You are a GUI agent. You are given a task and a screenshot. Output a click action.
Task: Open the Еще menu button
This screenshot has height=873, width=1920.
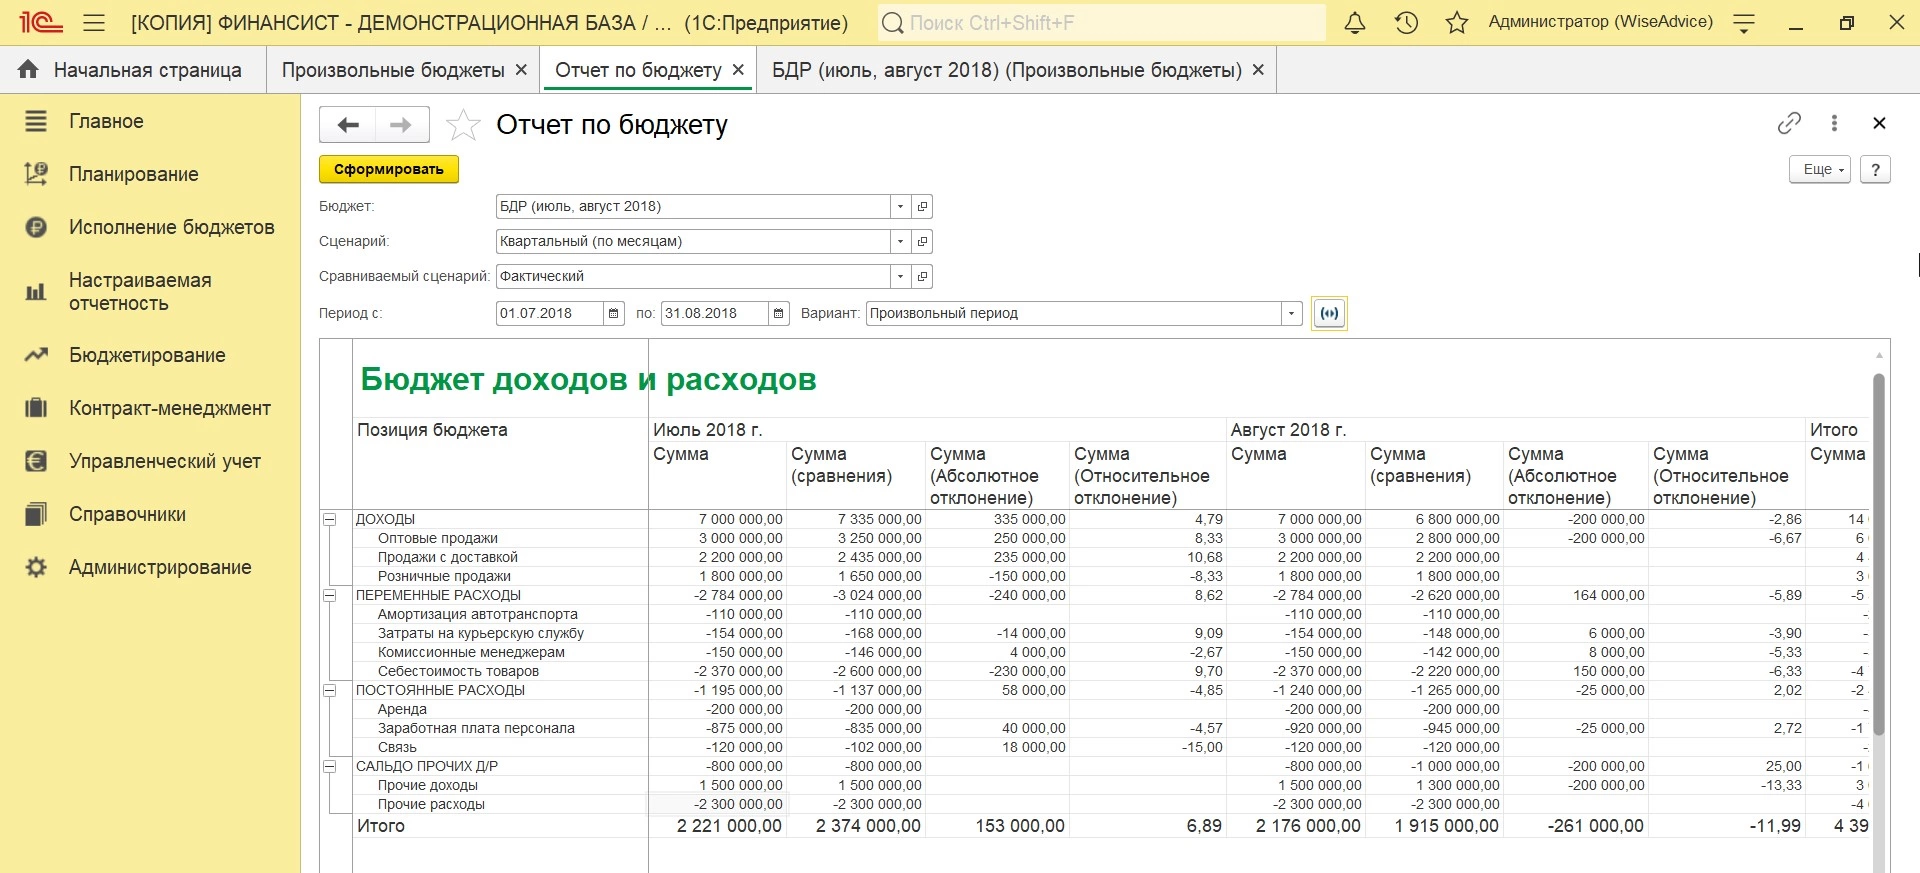(x=1822, y=170)
